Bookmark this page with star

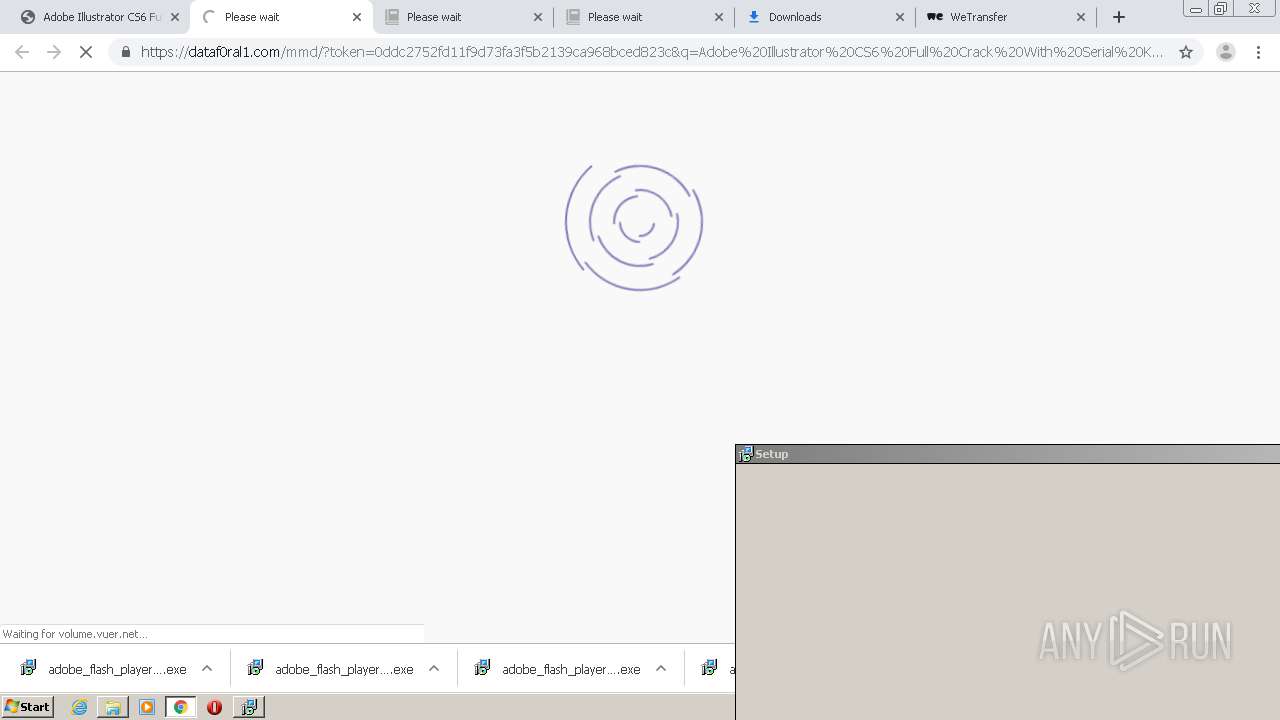point(1186,52)
